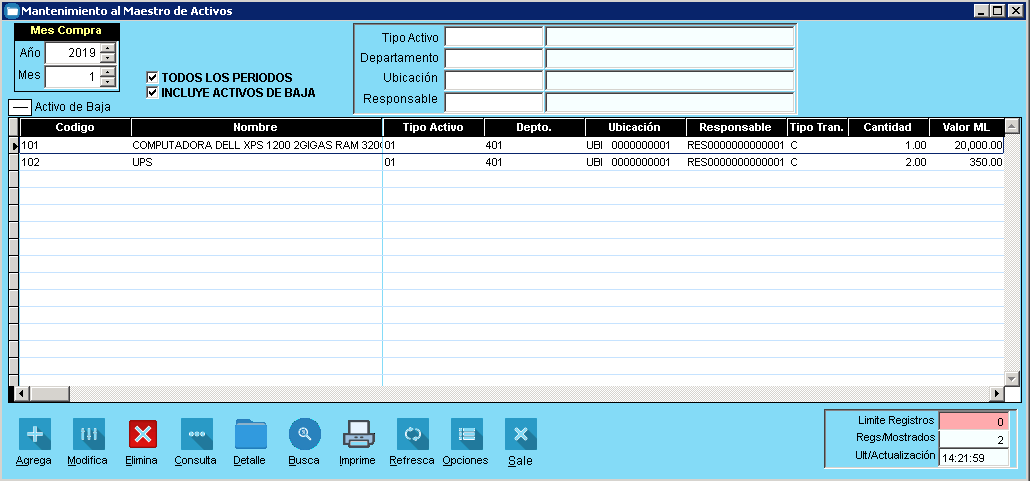Click the Valor ML column header

click(x=966, y=127)
